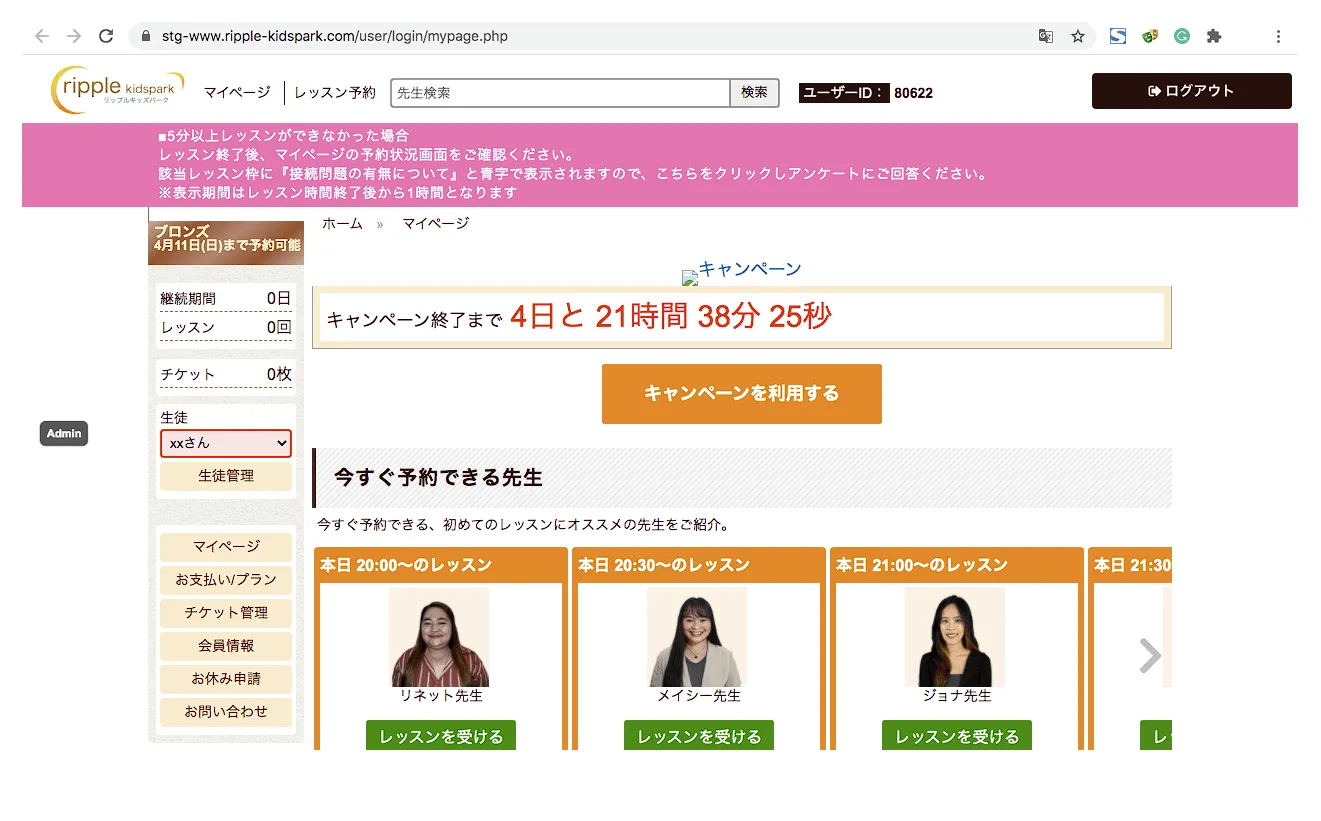Image resolution: width=1321 pixels, height=821 pixels.
Task: Click the 検索 search button
Action: [x=754, y=93]
